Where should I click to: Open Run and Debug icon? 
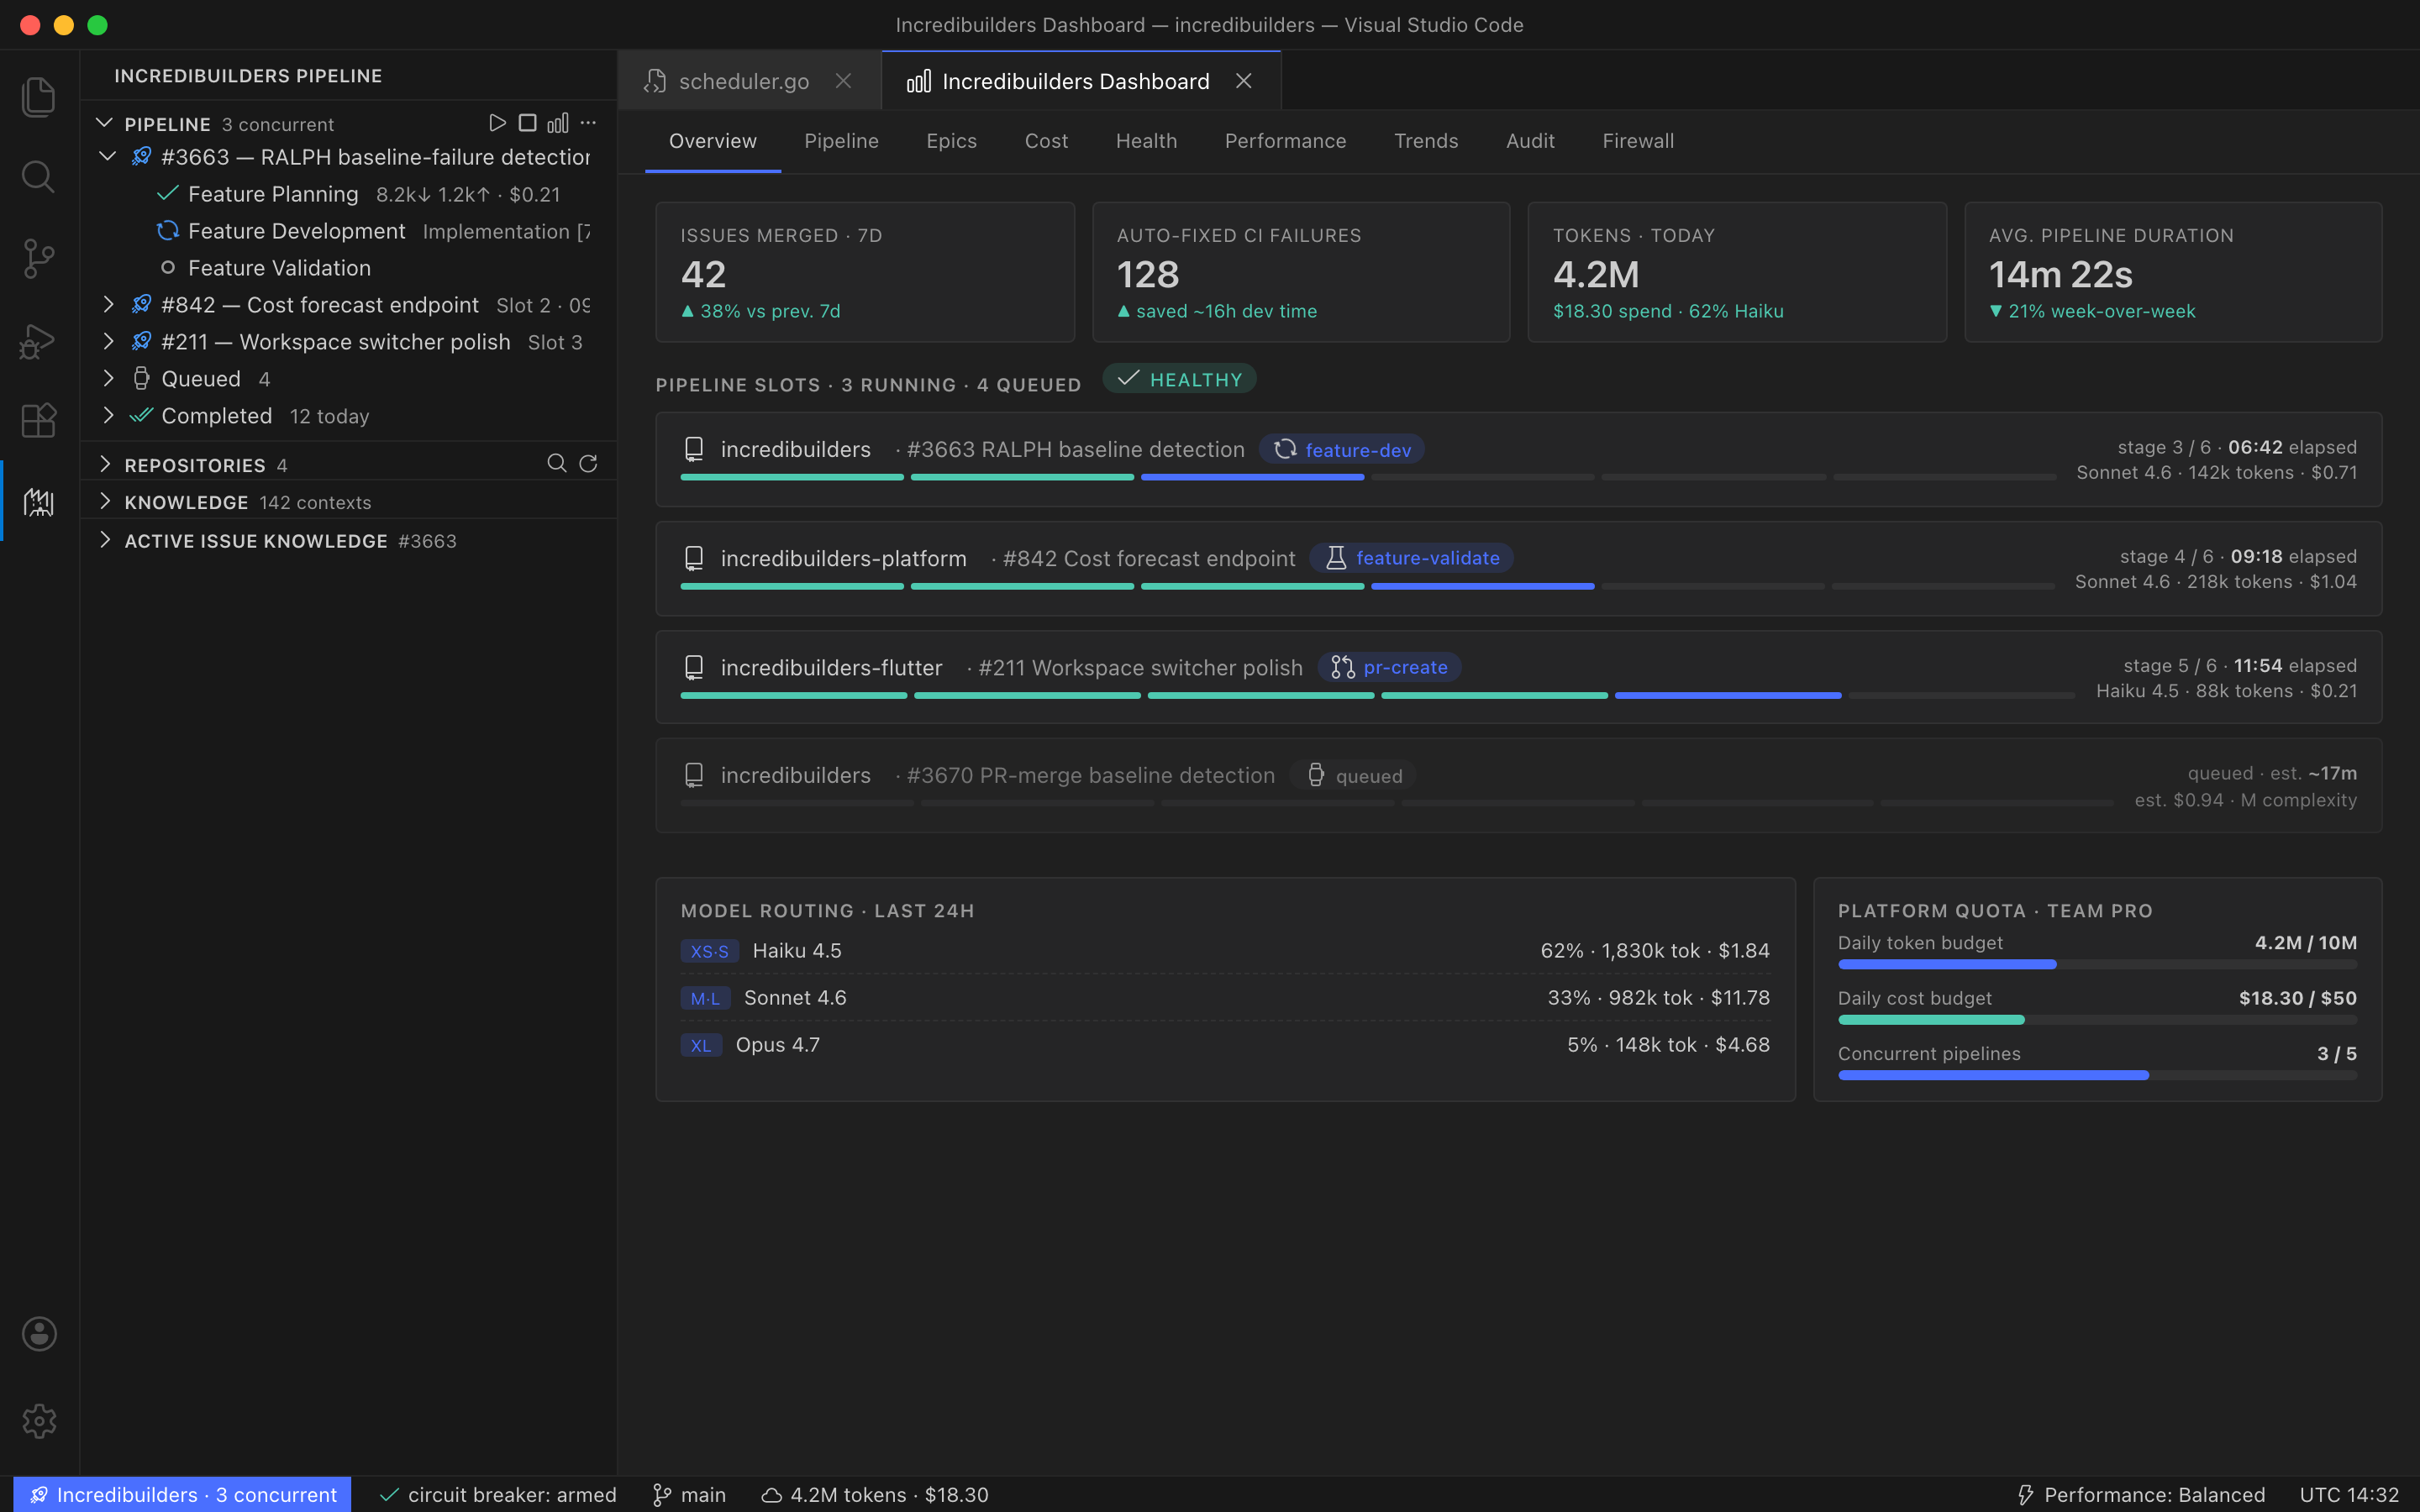[x=38, y=340]
